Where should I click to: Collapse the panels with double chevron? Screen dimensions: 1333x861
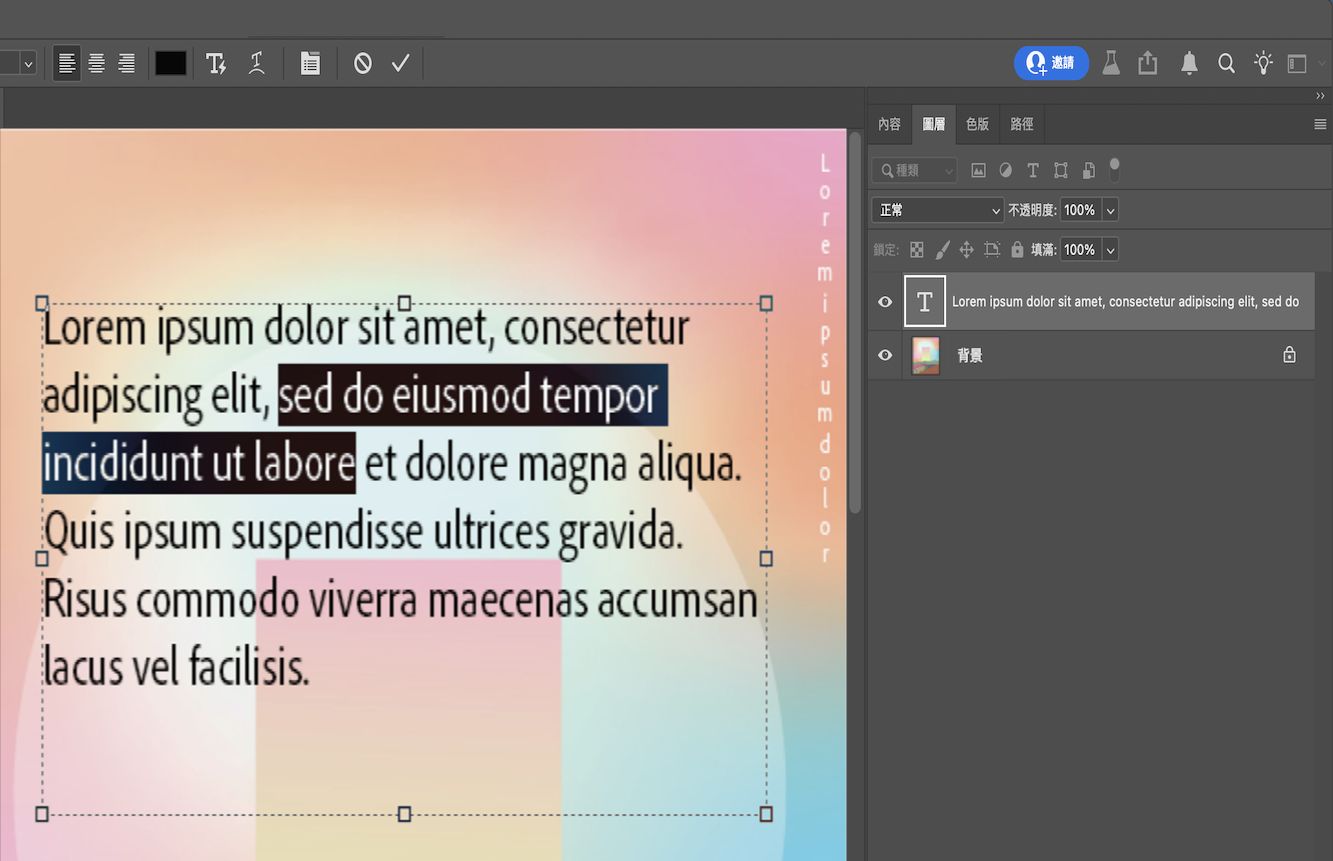click(x=1320, y=96)
